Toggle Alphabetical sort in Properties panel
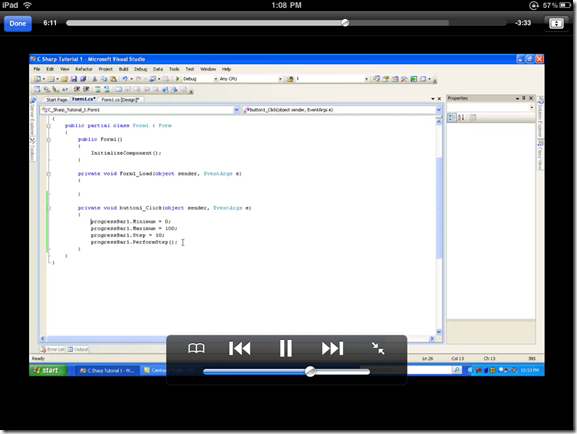This screenshot has height=434, width=577. pyautogui.click(x=461, y=117)
